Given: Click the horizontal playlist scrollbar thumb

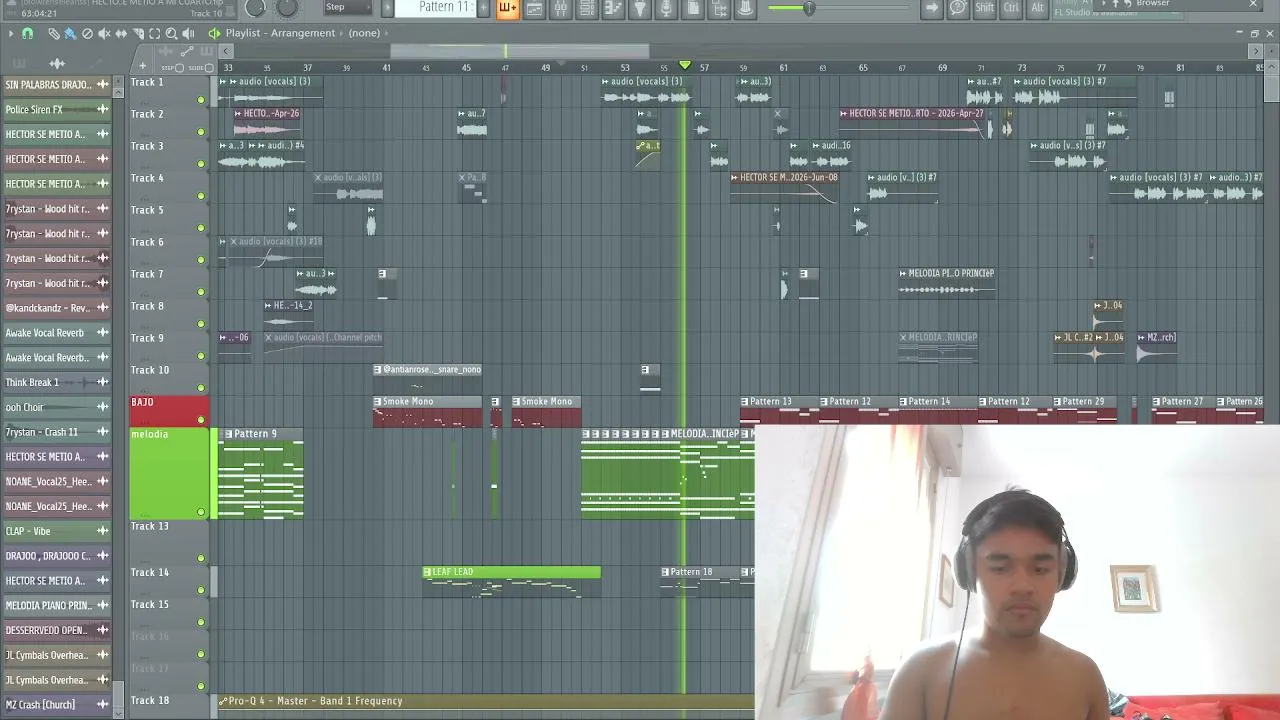Looking at the screenshot, I should (519, 51).
